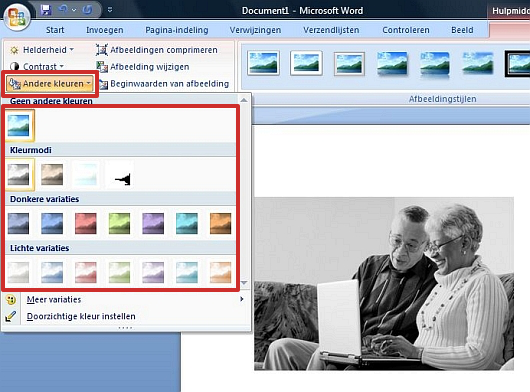The width and height of the screenshot is (530, 392).
Task: Click Beginwaarden van afbeelding
Action: click(163, 83)
